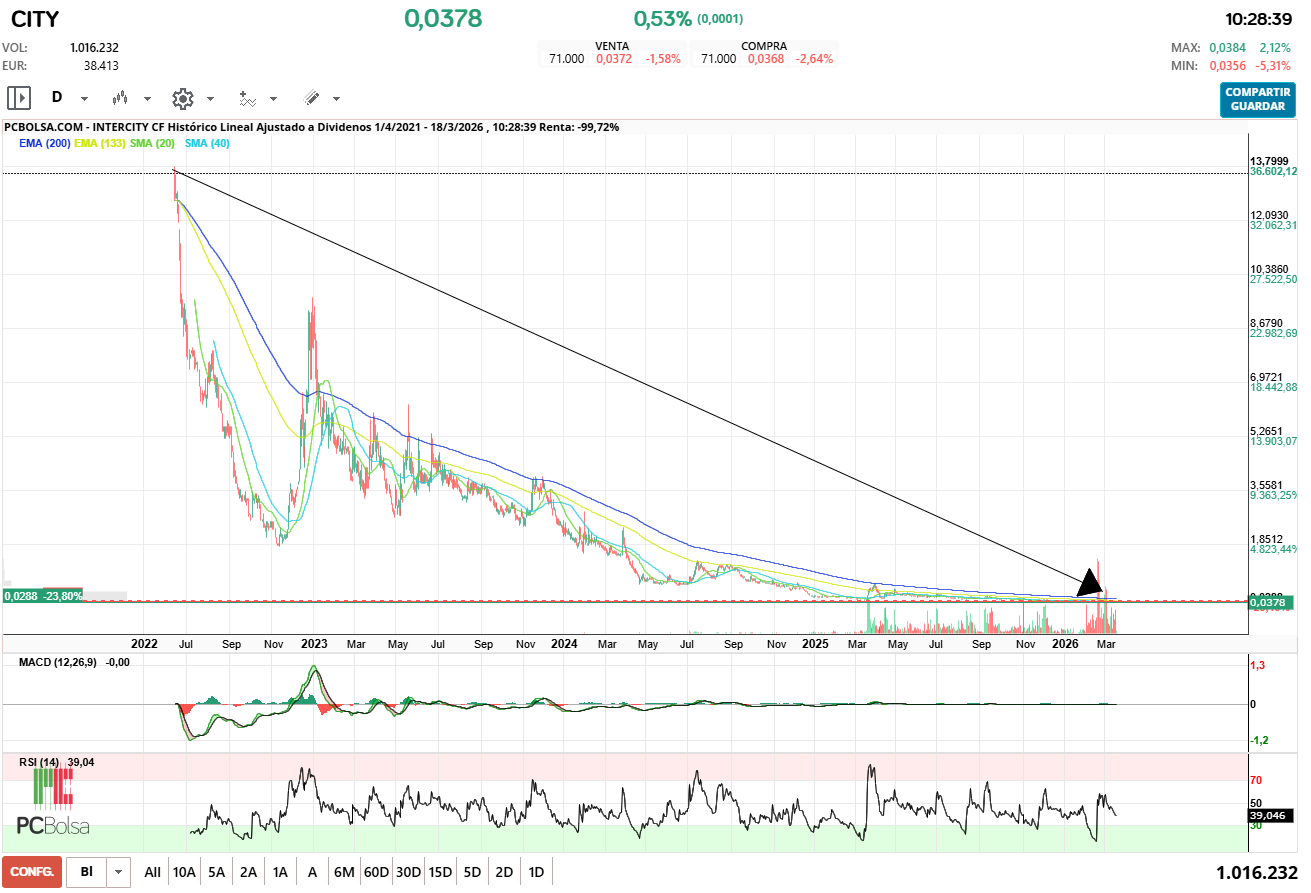Open the BI selector dropdown
This screenshot has height=893, width=1311.
[118, 871]
